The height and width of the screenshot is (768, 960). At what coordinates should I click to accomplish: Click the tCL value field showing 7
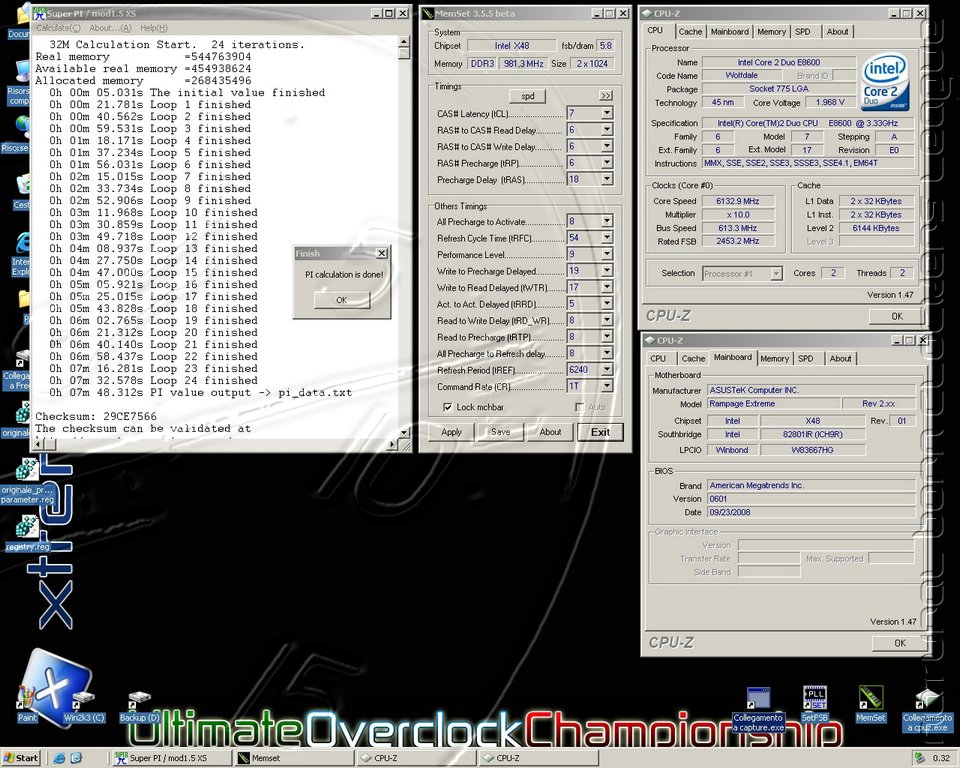point(583,113)
